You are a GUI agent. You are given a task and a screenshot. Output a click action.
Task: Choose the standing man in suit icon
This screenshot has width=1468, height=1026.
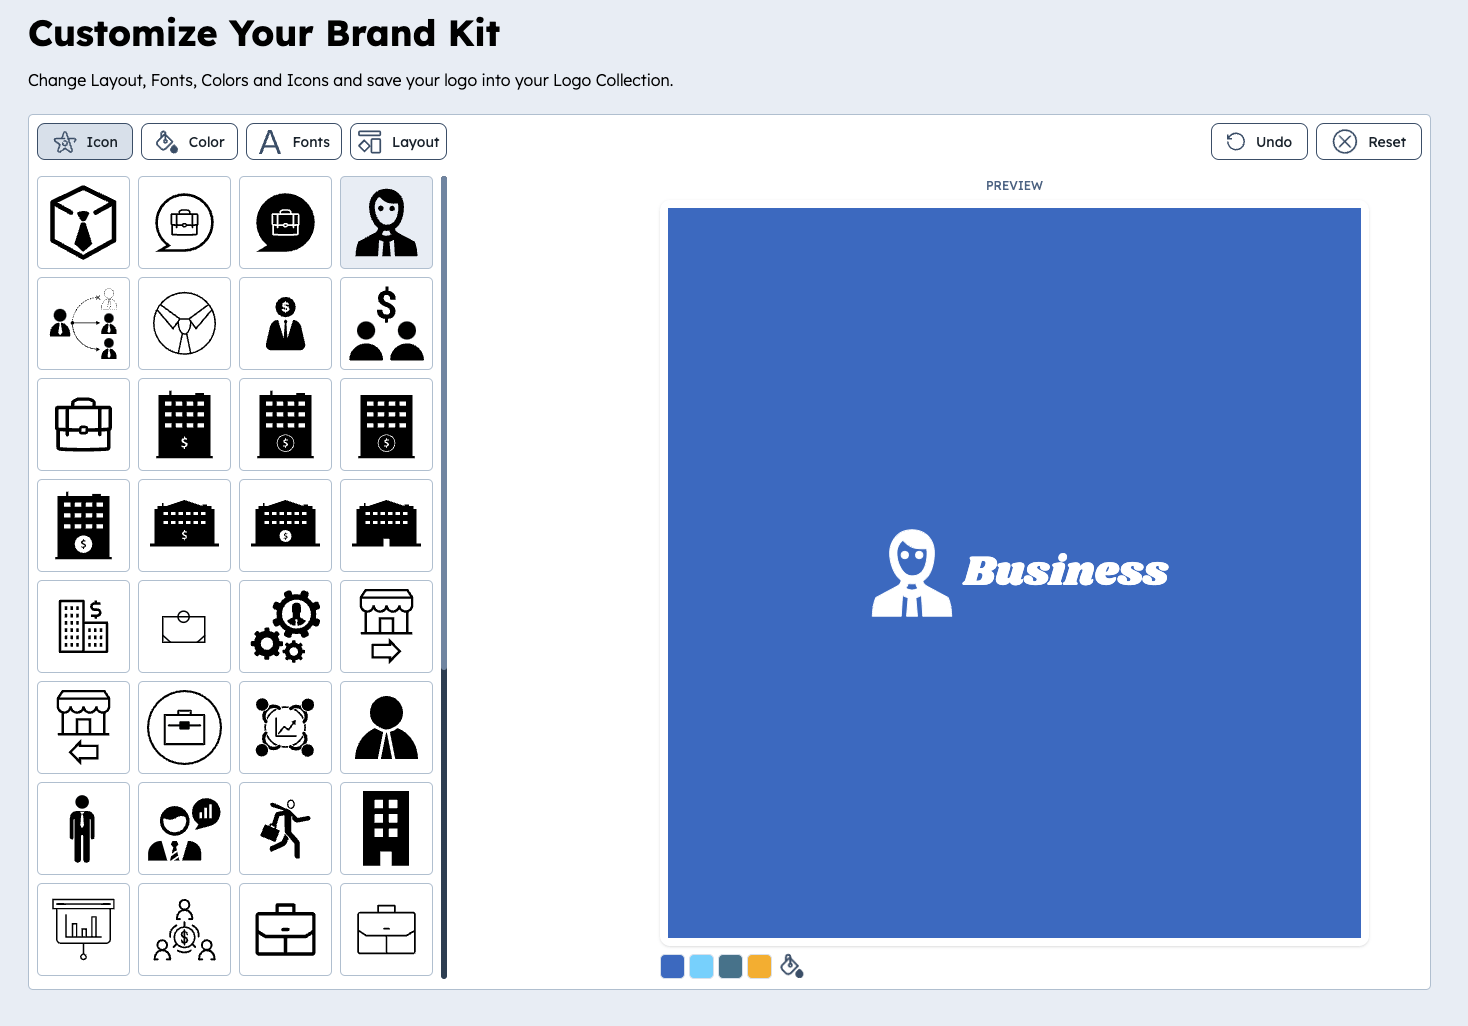[x=83, y=829]
